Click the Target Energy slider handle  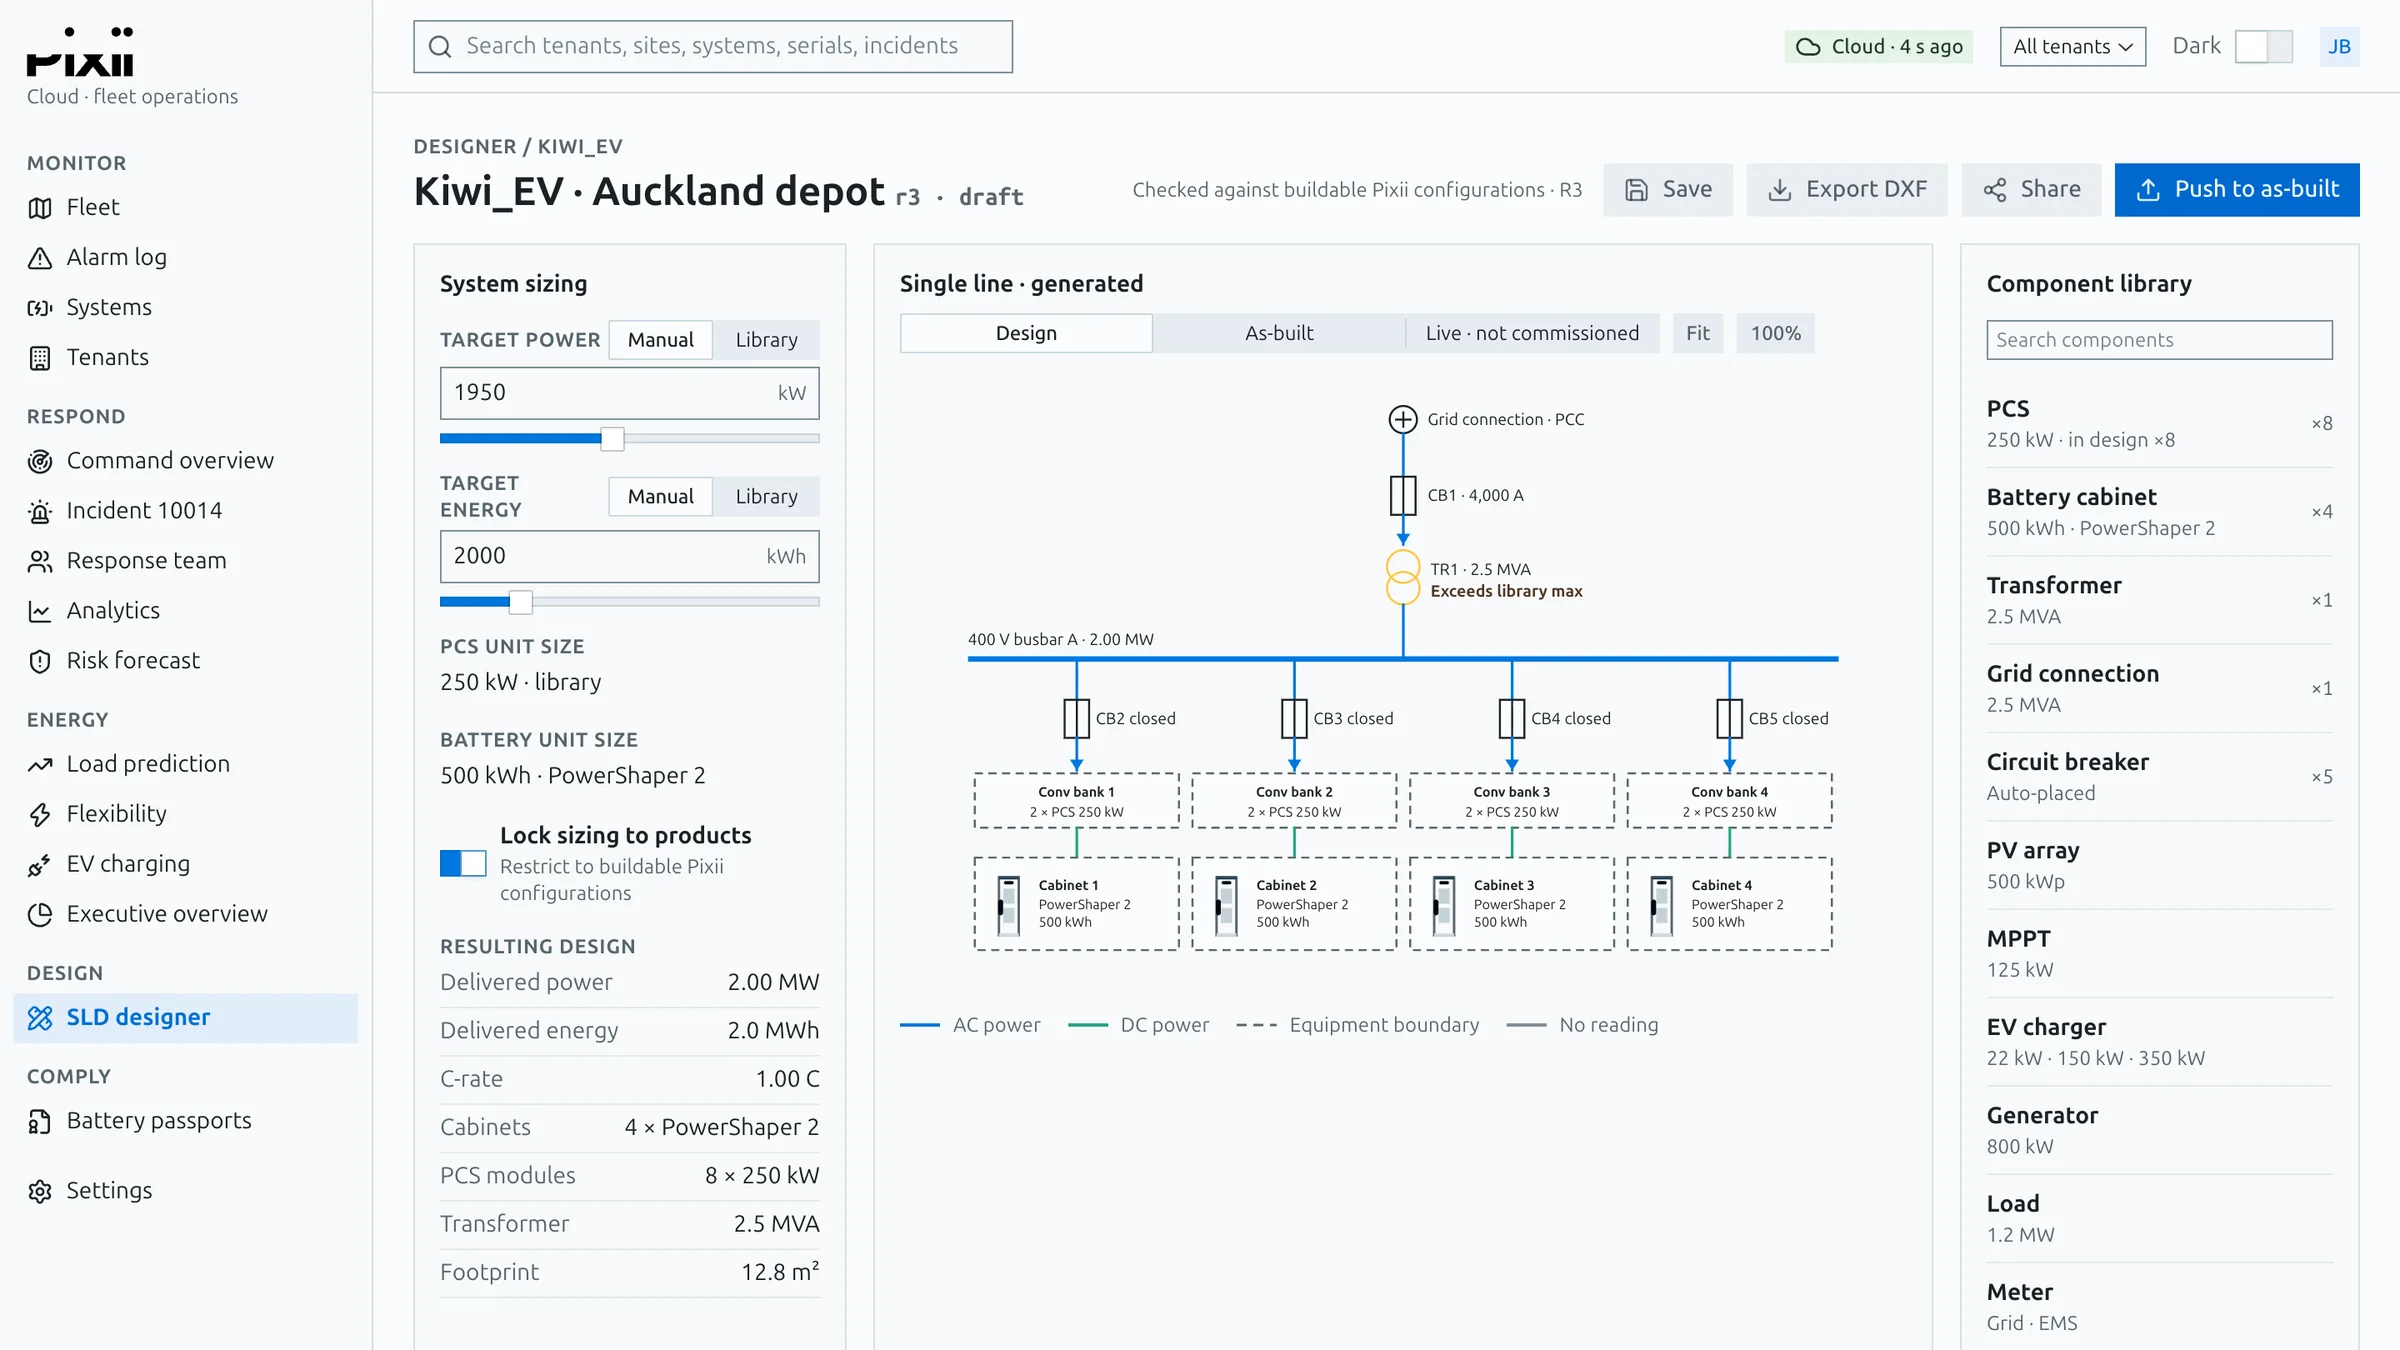pos(520,602)
